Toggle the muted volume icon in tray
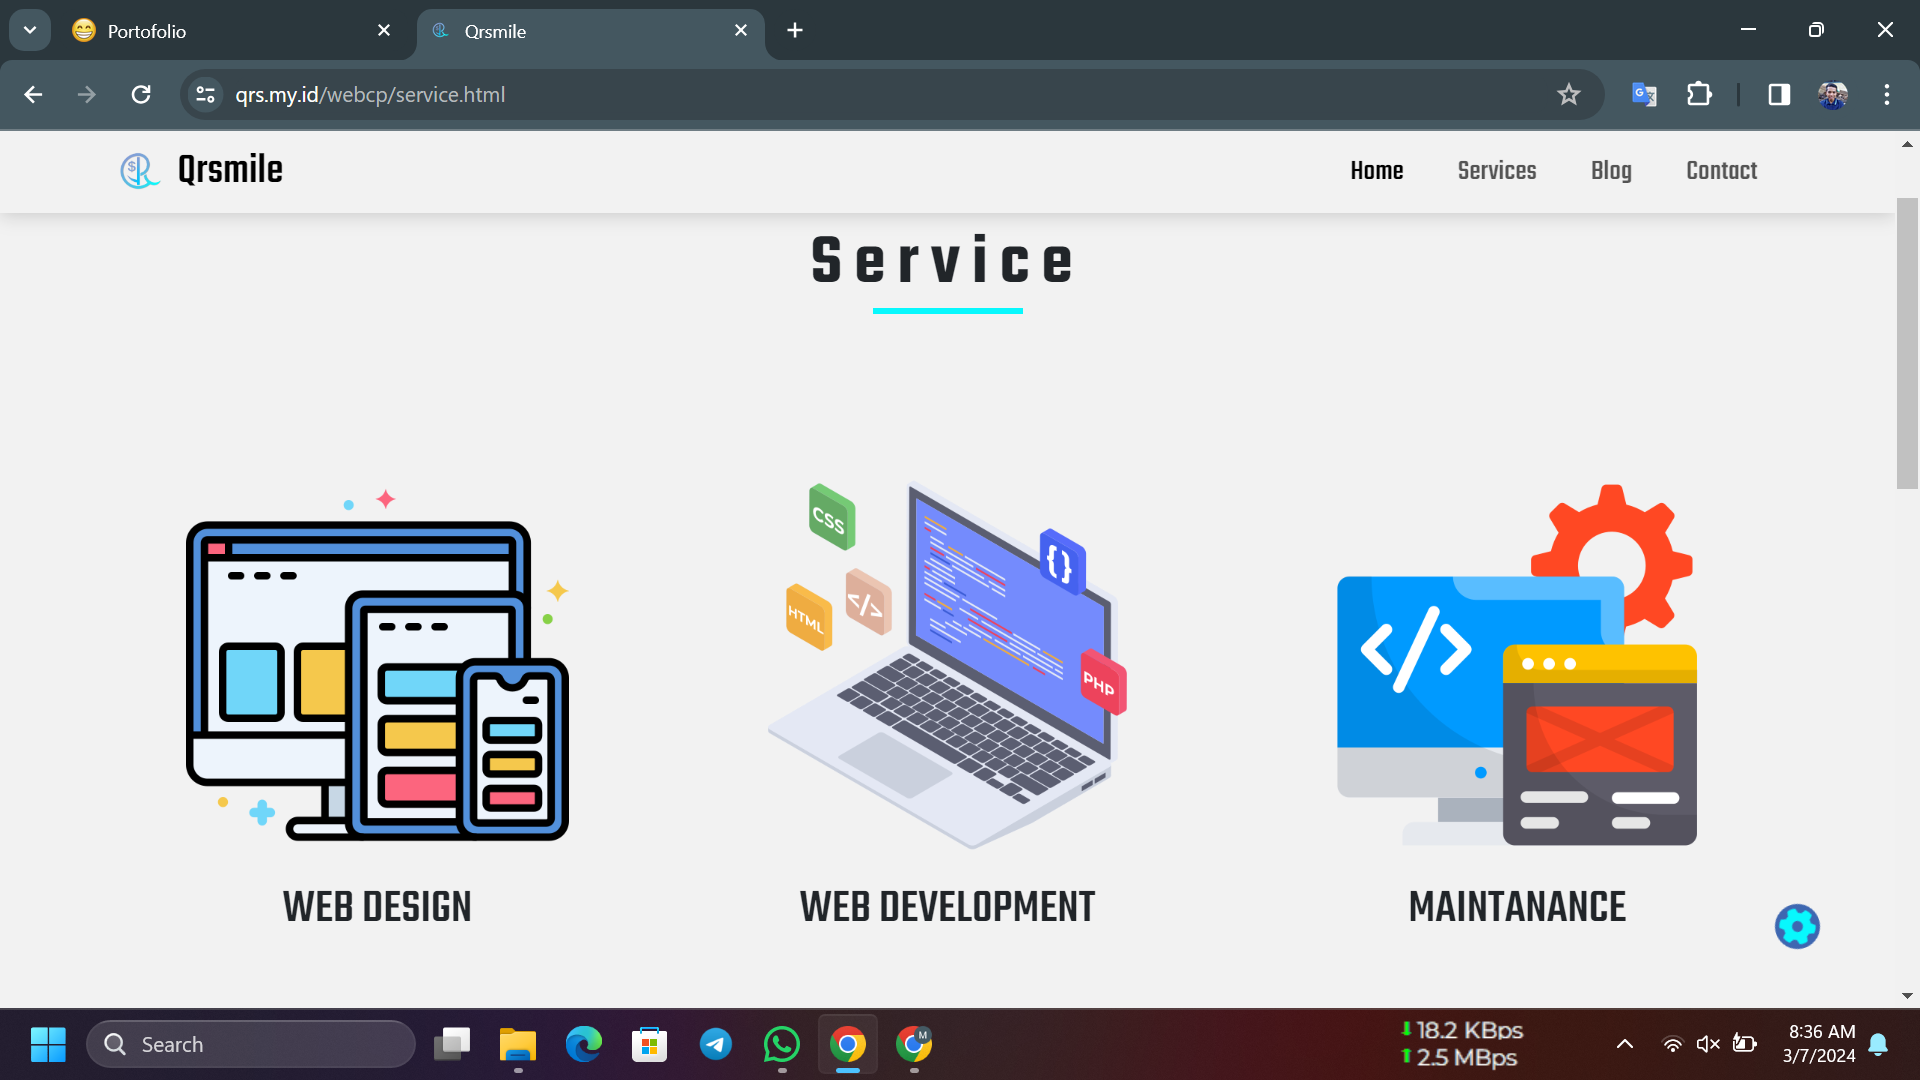 point(1708,1044)
